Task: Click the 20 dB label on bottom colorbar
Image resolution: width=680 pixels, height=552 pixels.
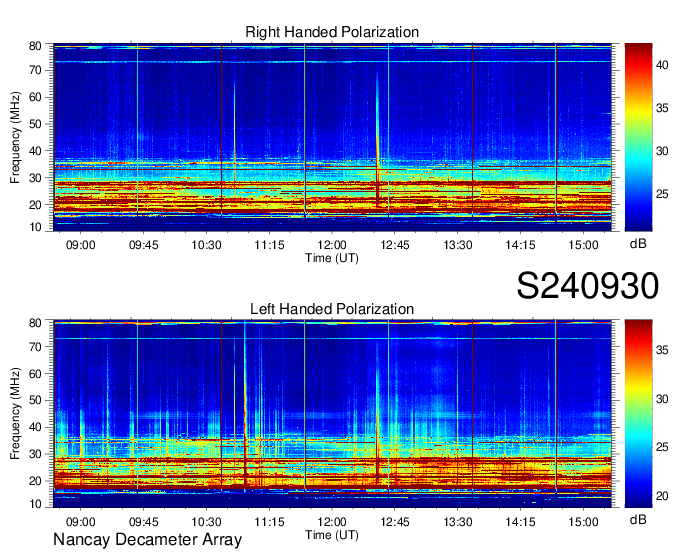Action: [x=662, y=496]
